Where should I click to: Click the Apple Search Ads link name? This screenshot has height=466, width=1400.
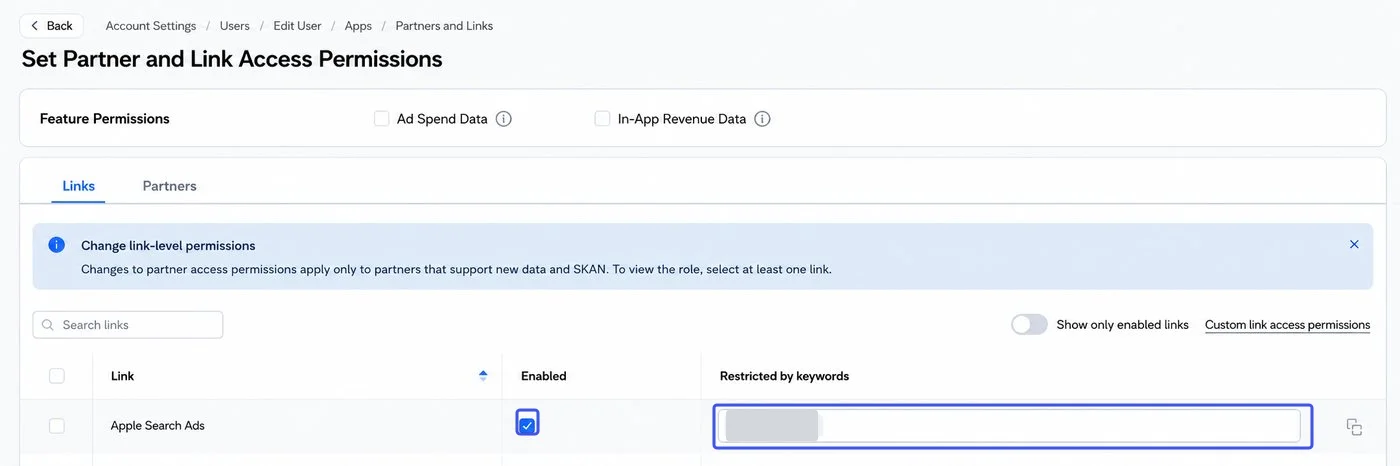(158, 426)
